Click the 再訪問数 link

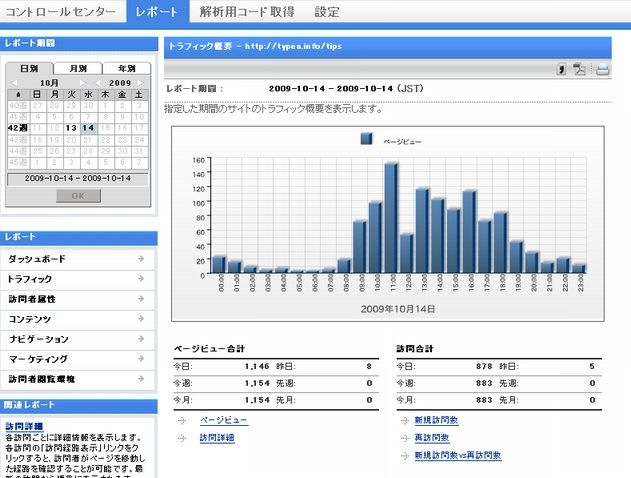(431, 437)
